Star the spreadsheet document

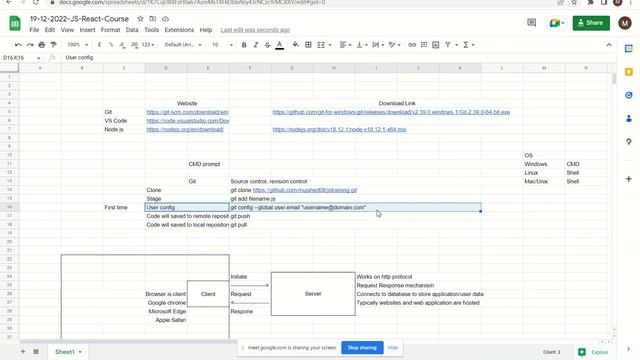click(140, 19)
